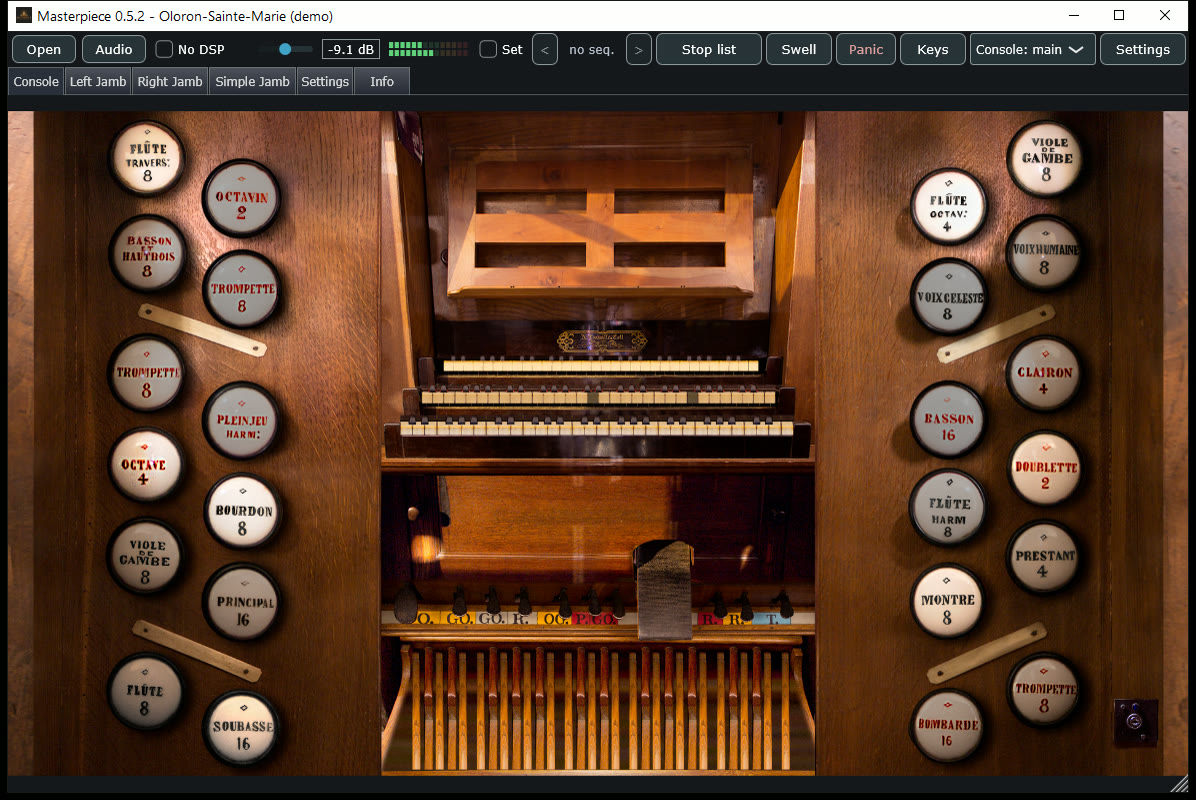This screenshot has width=1196, height=800.
Task: Click the Panic button
Action: tap(866, 50)
